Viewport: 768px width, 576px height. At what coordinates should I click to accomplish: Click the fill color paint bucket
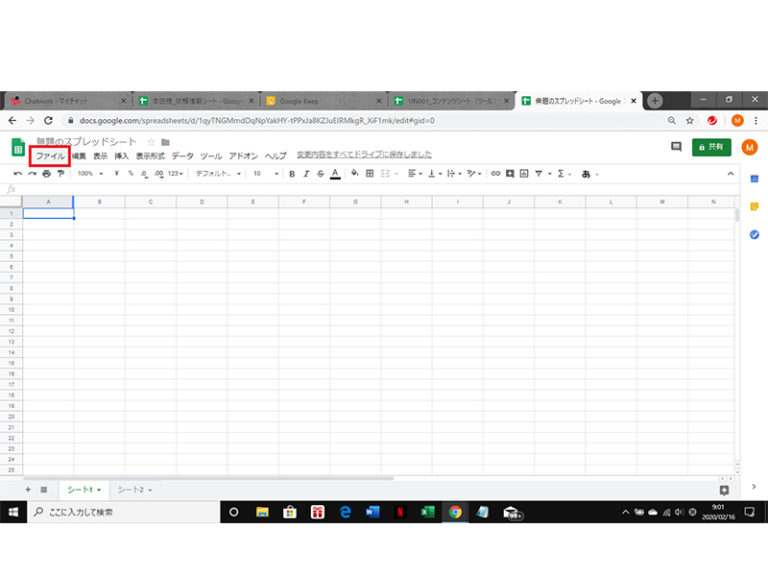pyautogui.click(x=355, y=173)
